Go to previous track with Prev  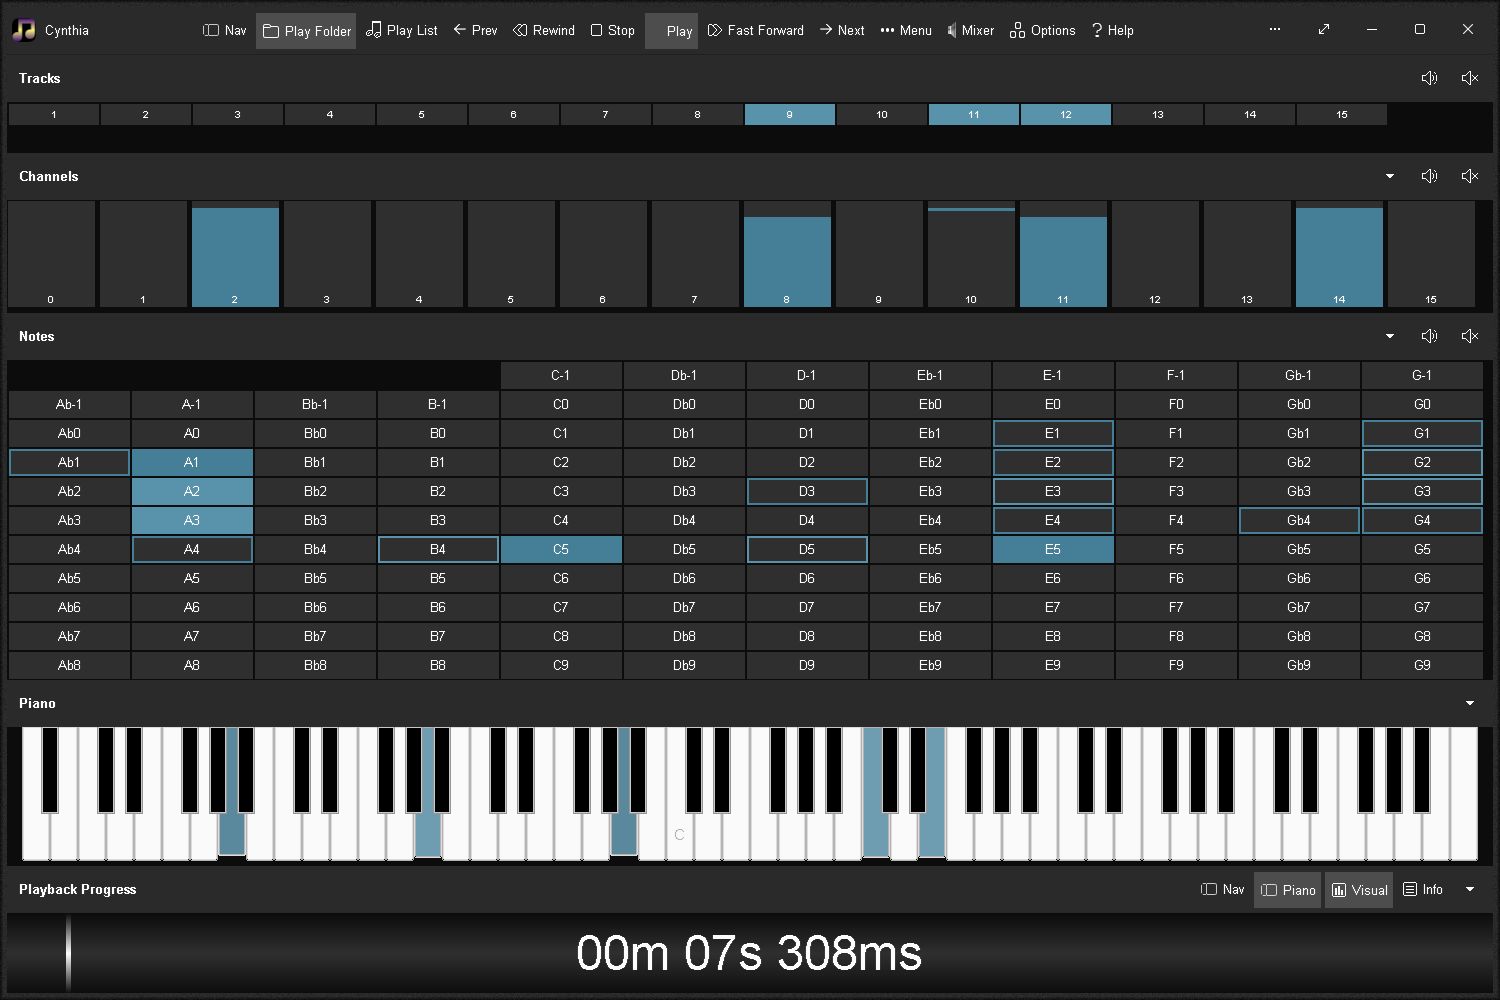[x=475, y=30]
